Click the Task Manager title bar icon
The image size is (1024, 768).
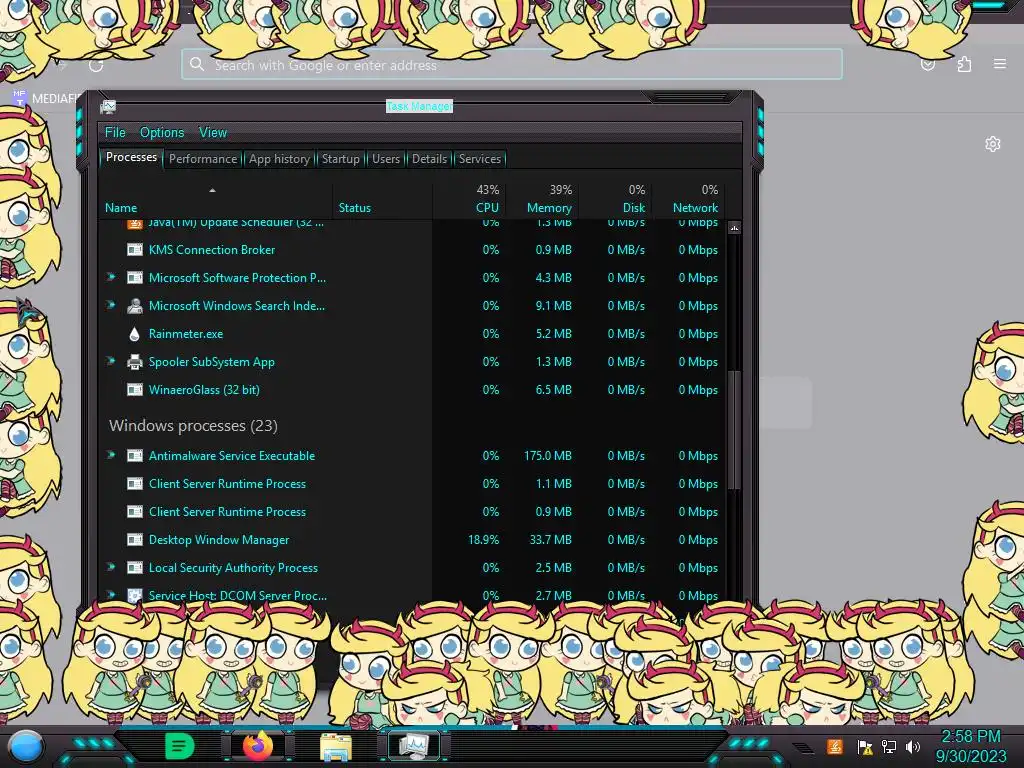(108, 107)
